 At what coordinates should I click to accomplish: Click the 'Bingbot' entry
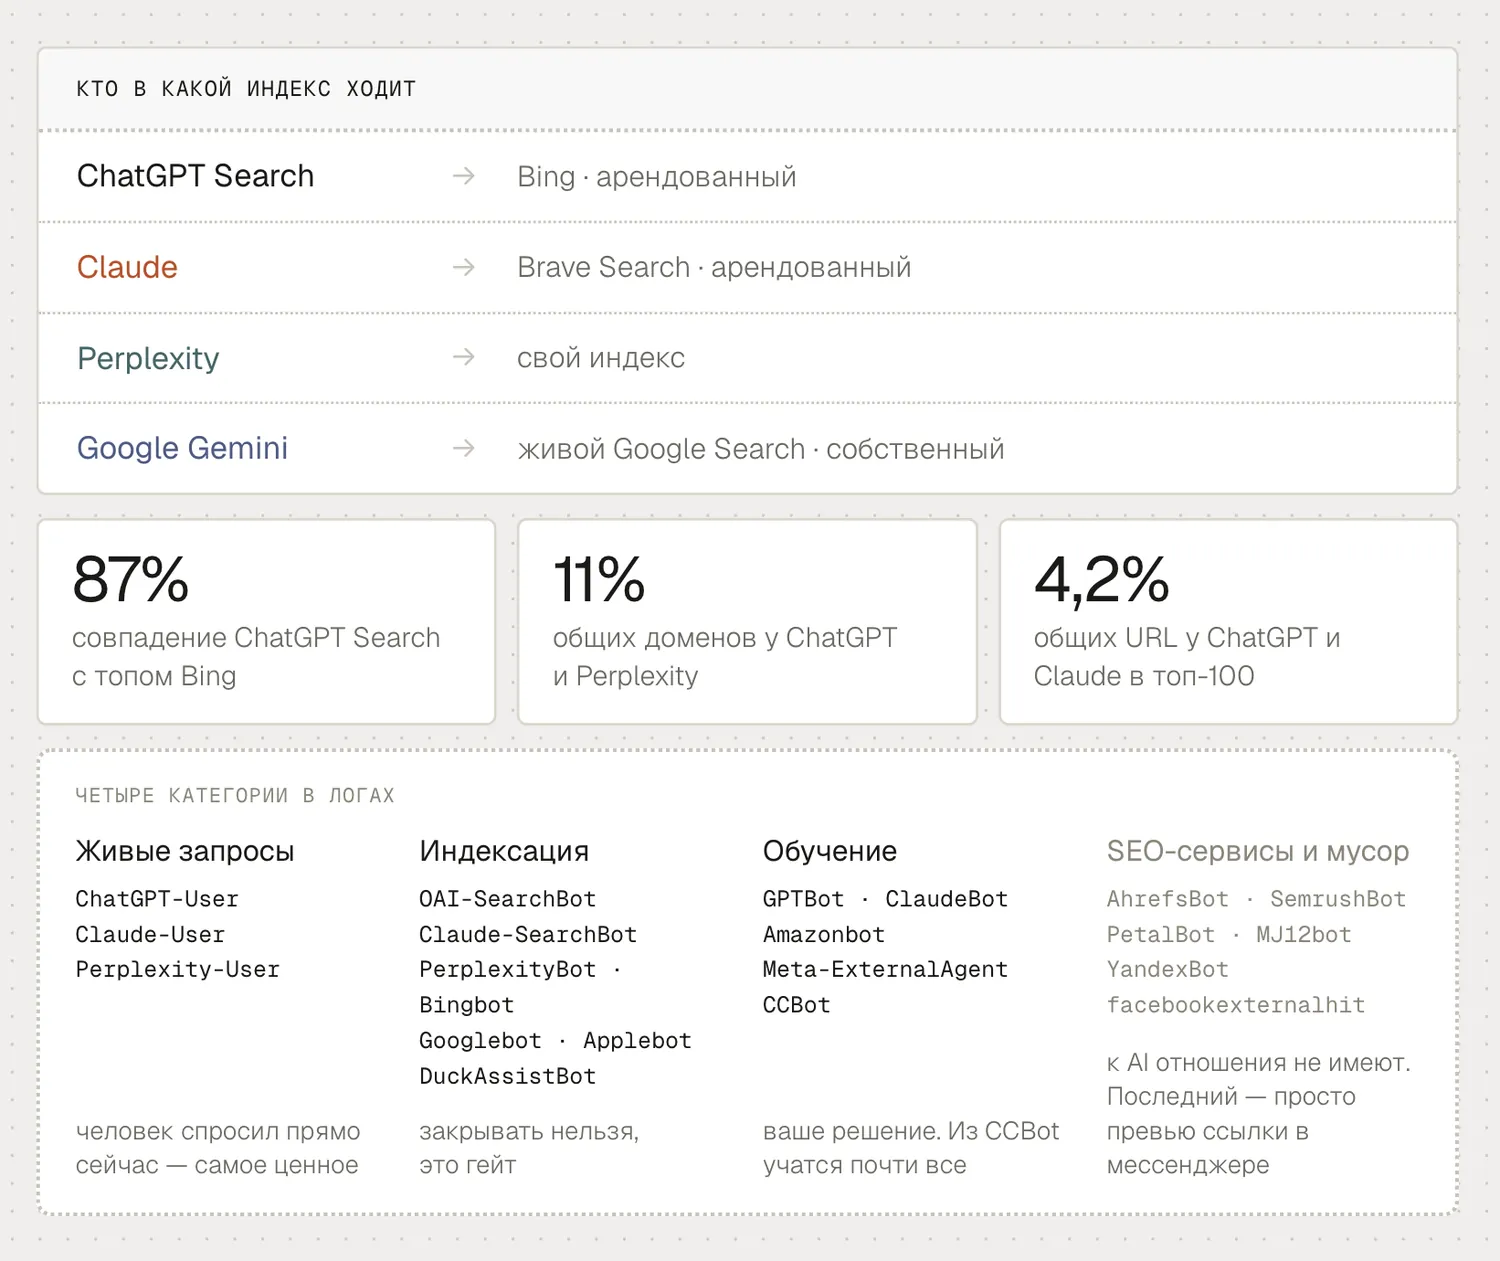point(467,1005)
